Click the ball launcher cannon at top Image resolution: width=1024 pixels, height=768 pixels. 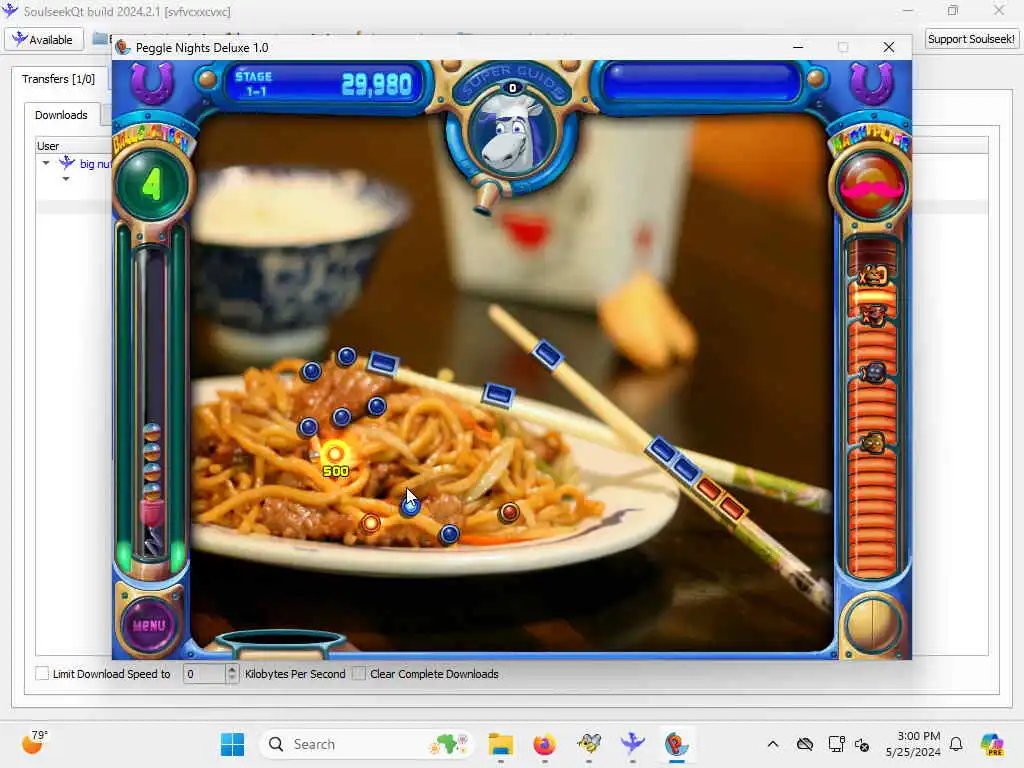click(x=487, y=199)
